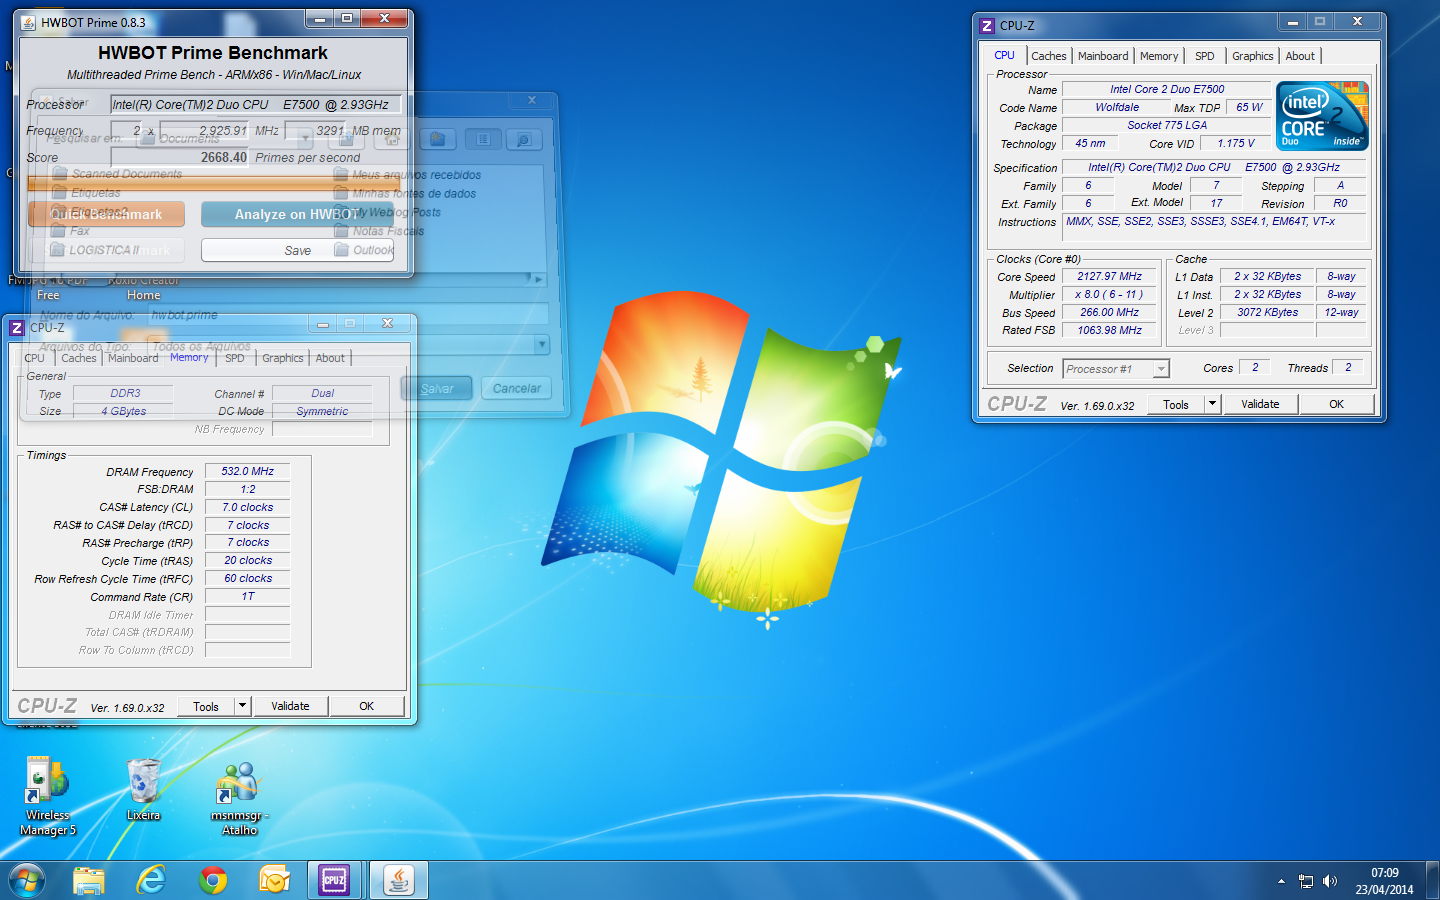Select the Lixeira recycle bin icon
1440x900 pixels.
143,790
